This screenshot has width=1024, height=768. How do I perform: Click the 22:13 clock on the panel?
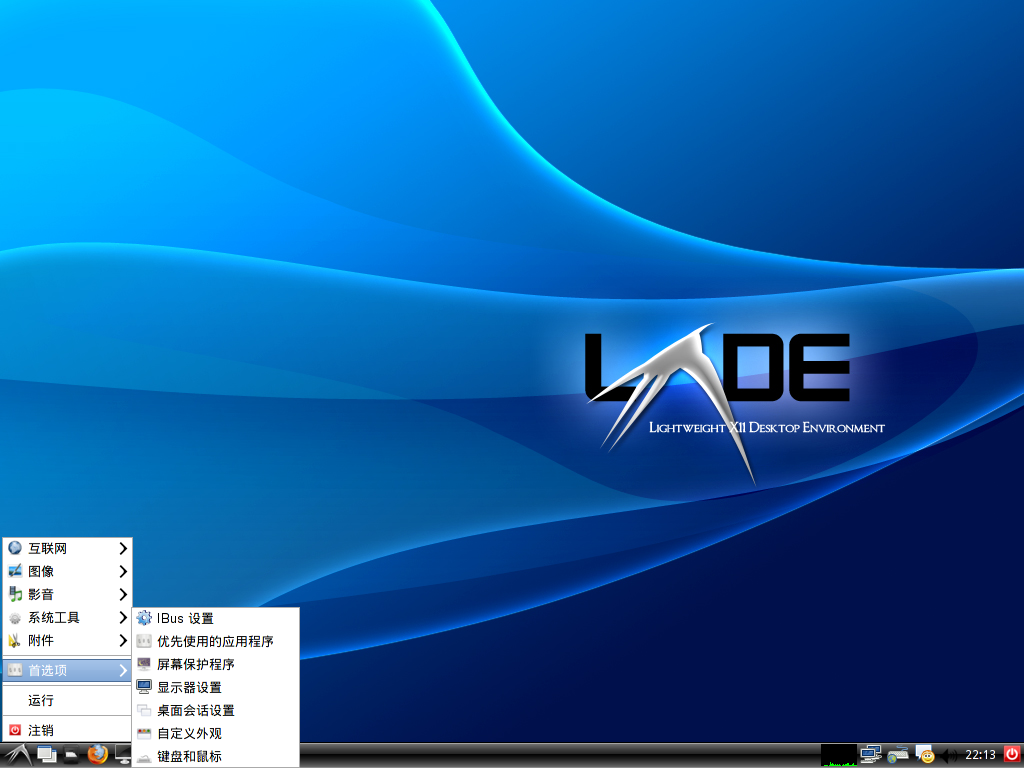click(x=980, y=755)
